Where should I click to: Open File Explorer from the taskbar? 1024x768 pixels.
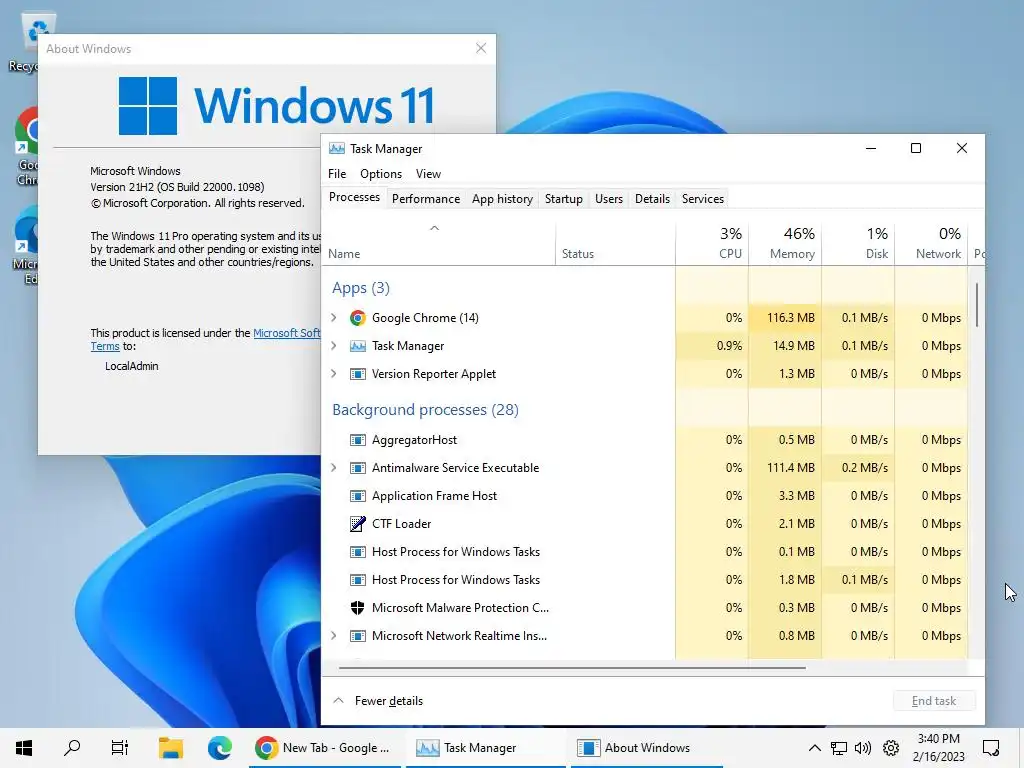[170, 748]
